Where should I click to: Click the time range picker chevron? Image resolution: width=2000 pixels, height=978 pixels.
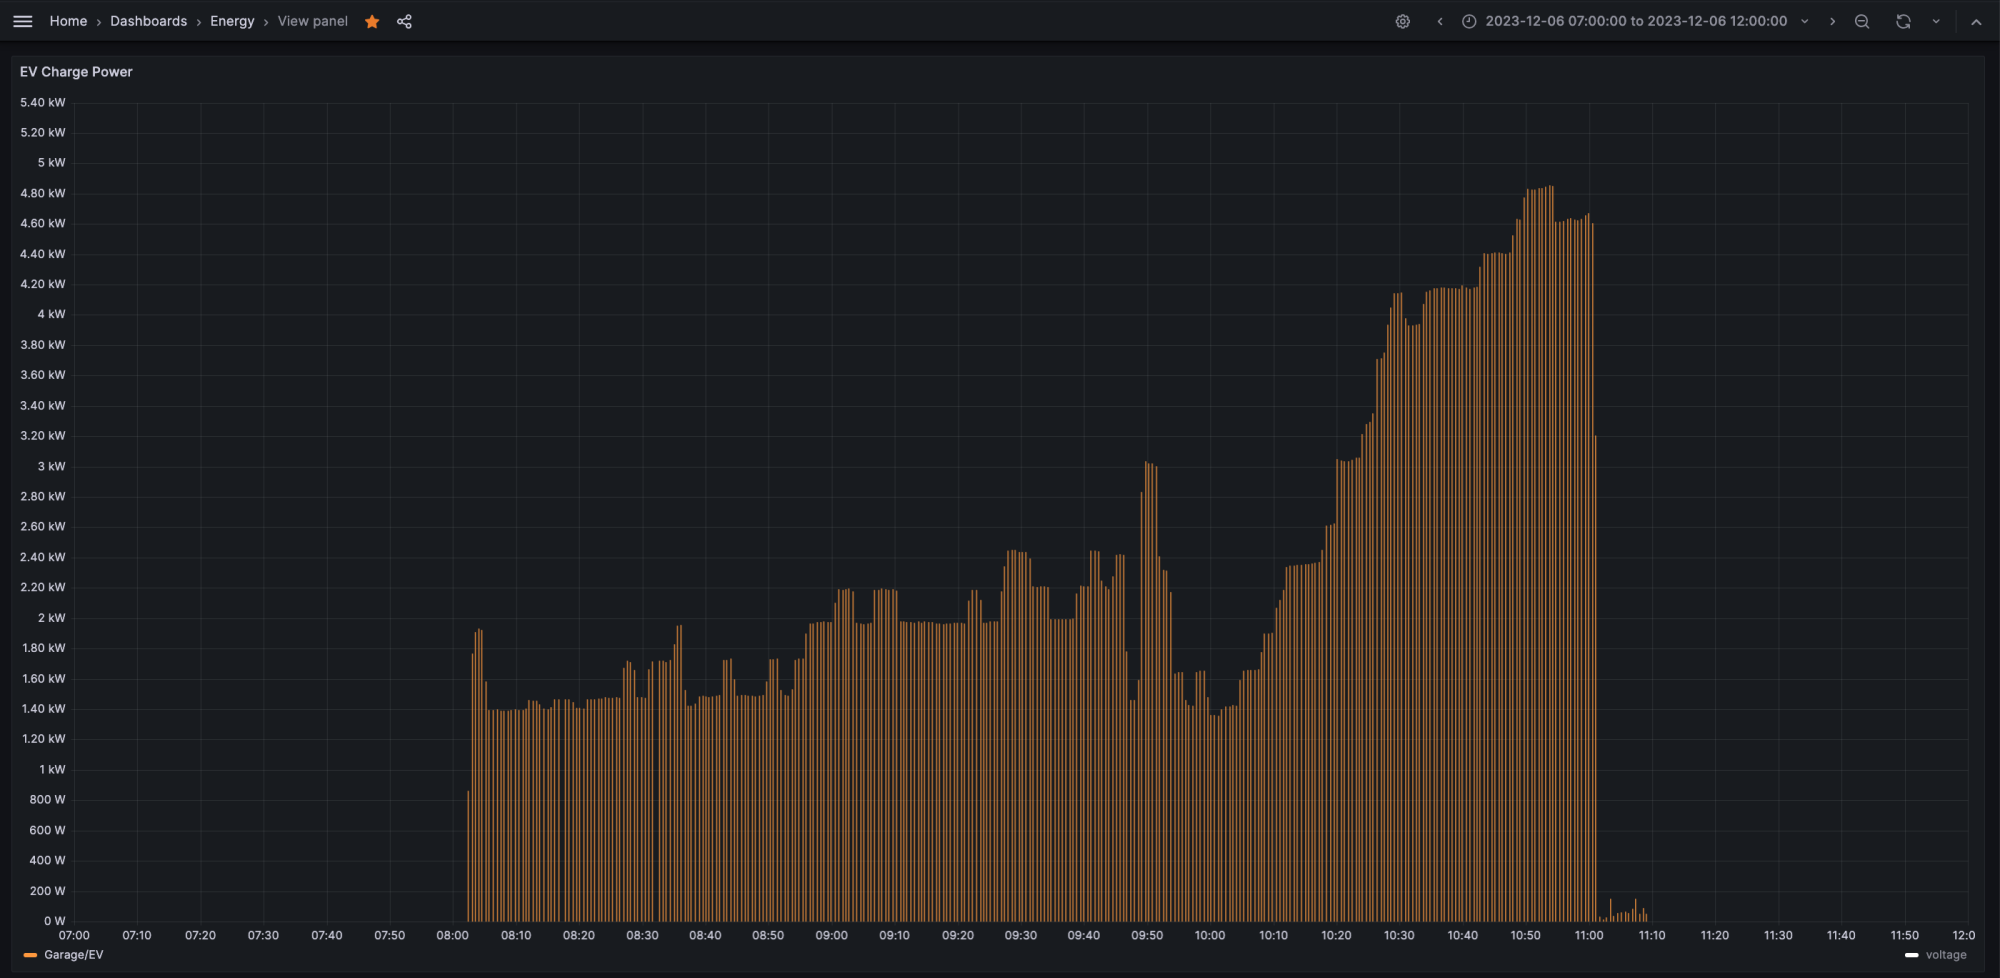click(1805, 21)
